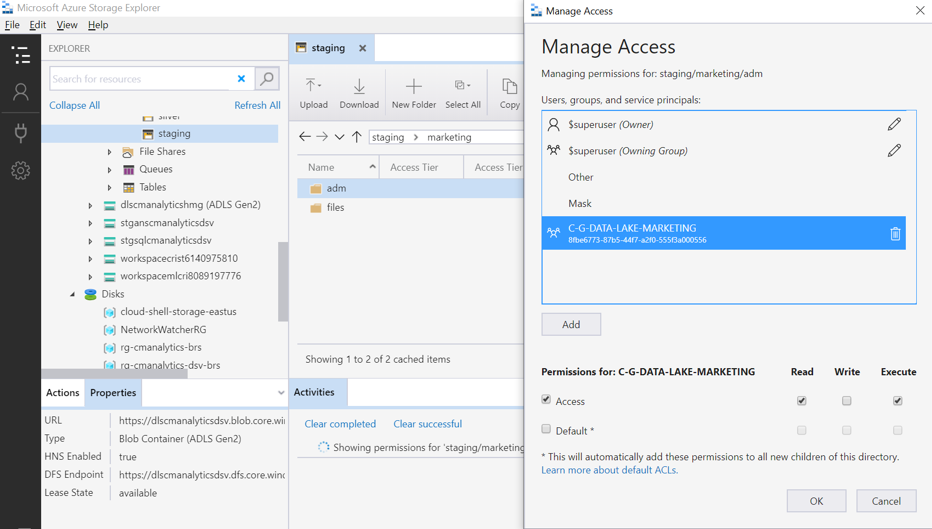Click Refresh All link
This screenshot has width=932, height=529.
257,105
